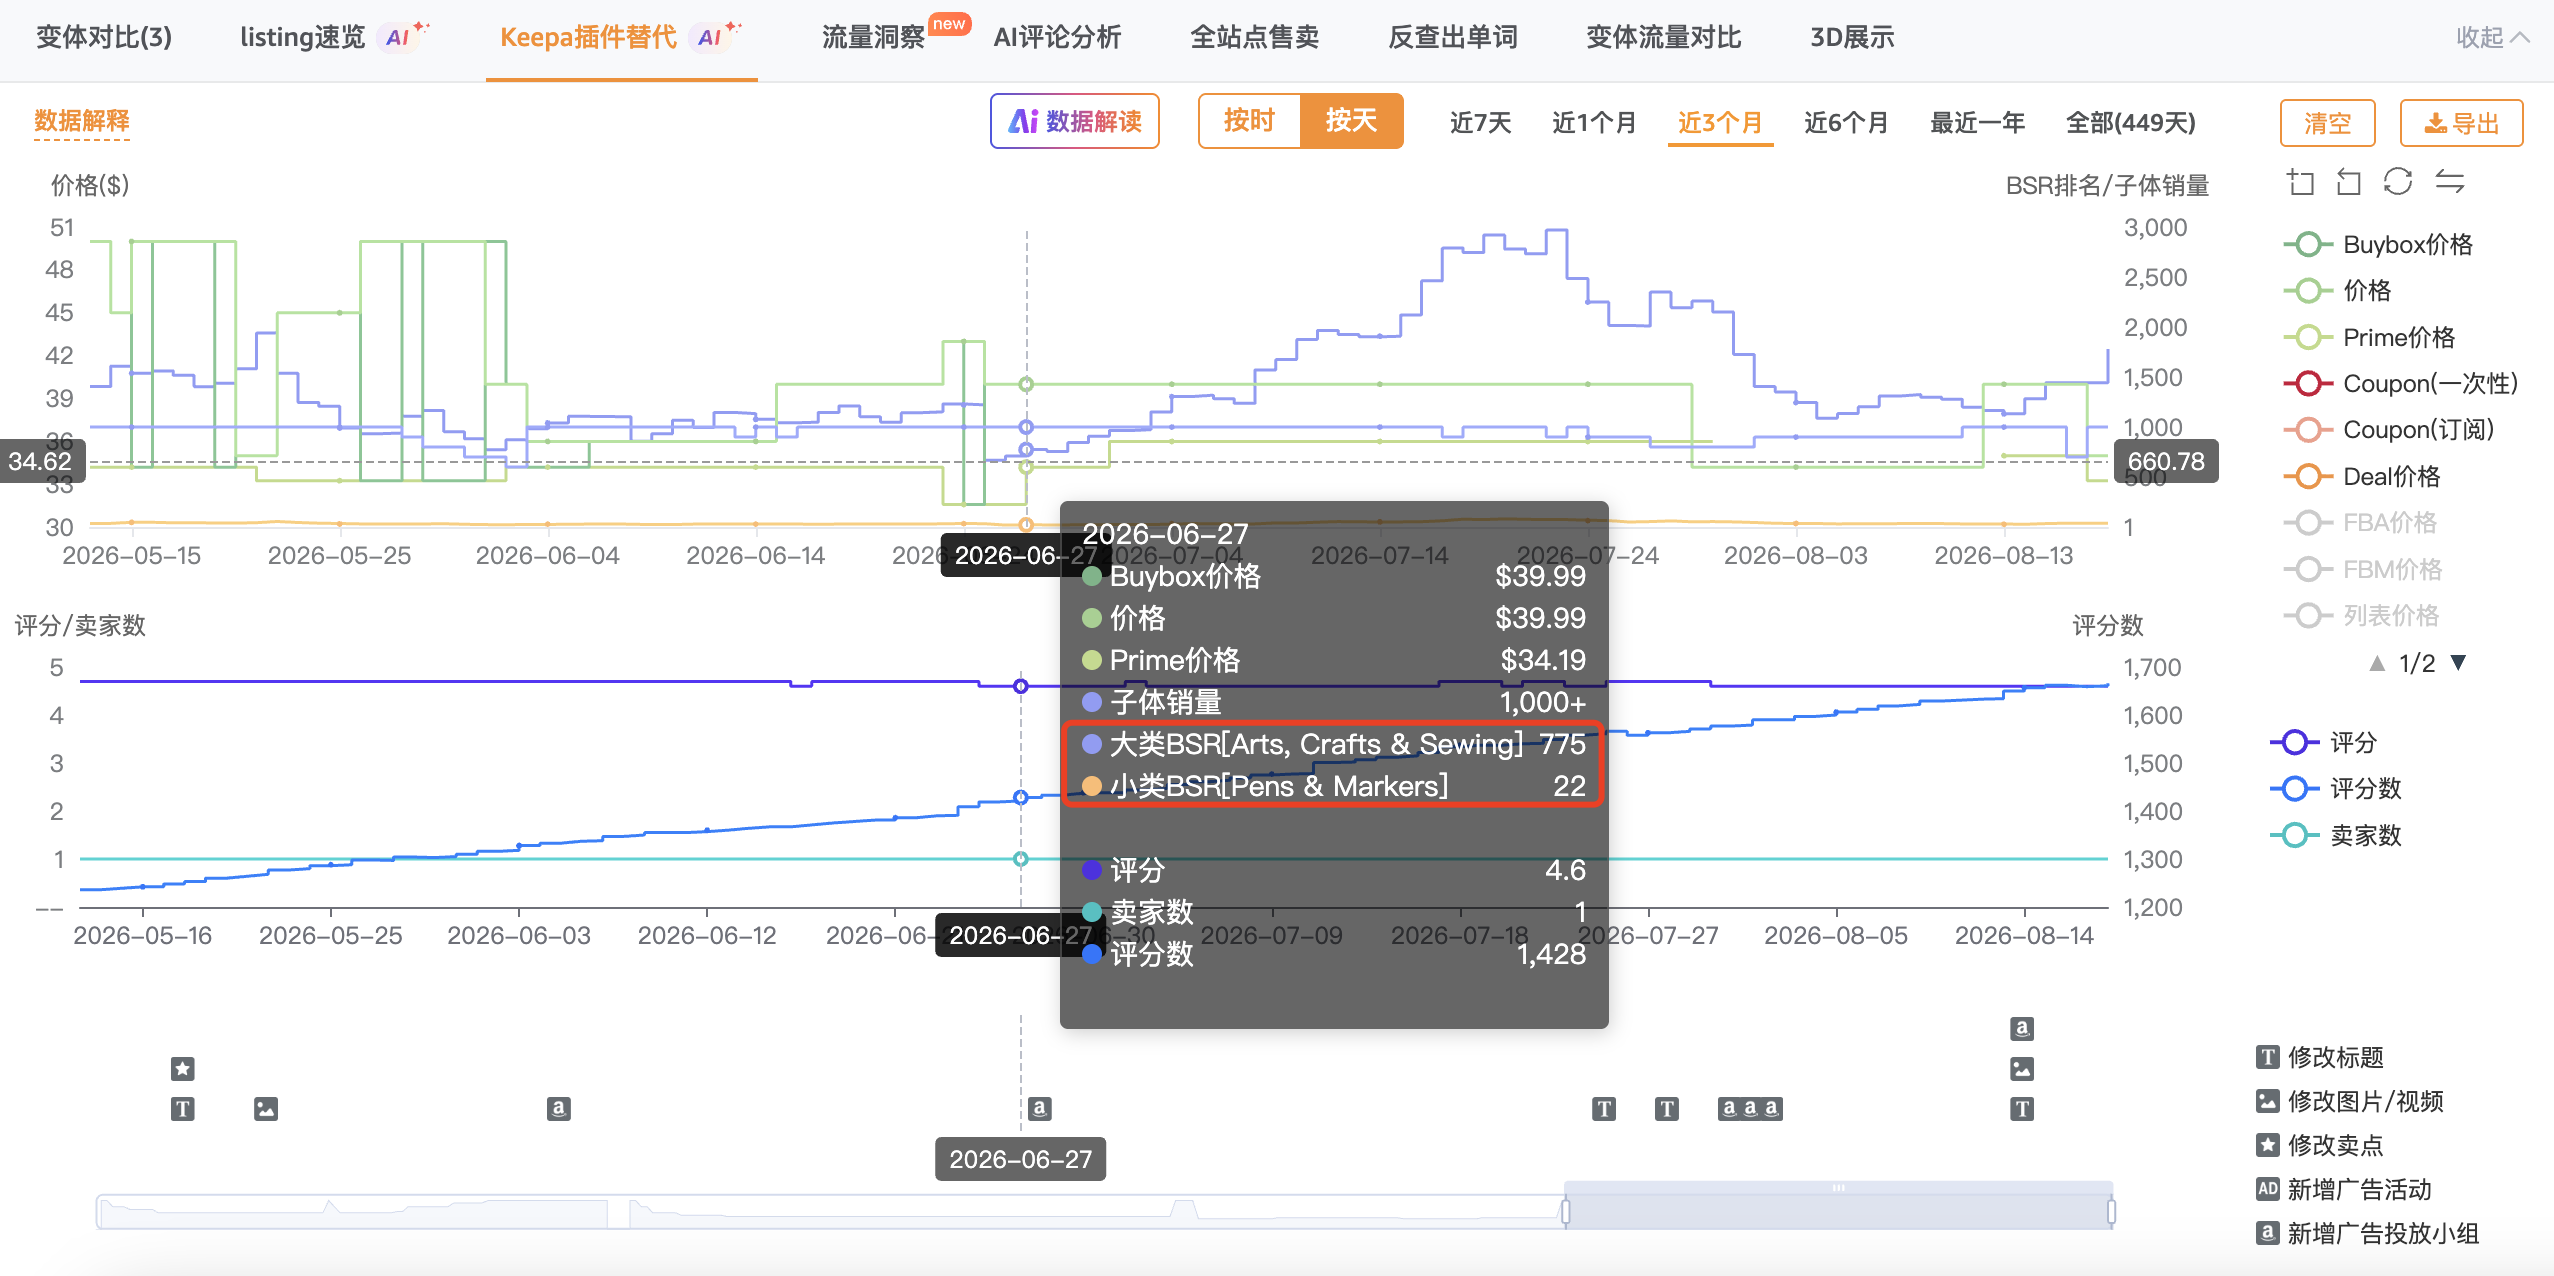Image resolution: width=2554 pixels, height=1276 pixels.
Task: Click the triple 'a a a' ad group marker
Action: click(1750, 1108)
